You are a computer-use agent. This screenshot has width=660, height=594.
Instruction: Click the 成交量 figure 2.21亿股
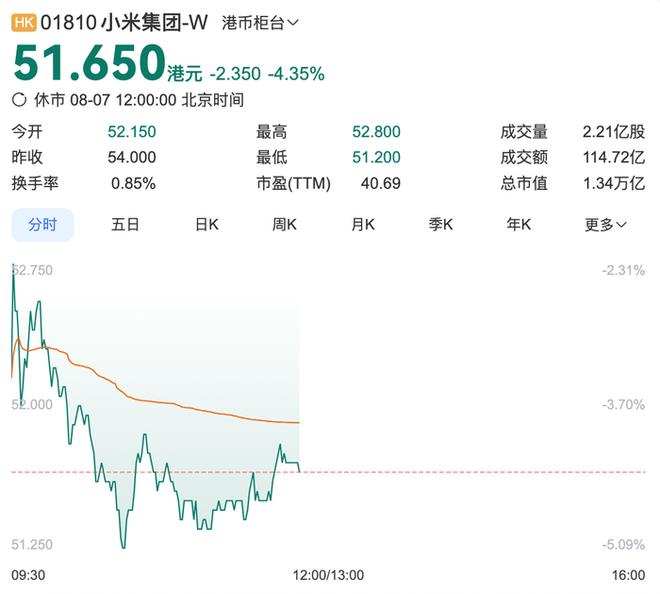(x=614, y=131)
